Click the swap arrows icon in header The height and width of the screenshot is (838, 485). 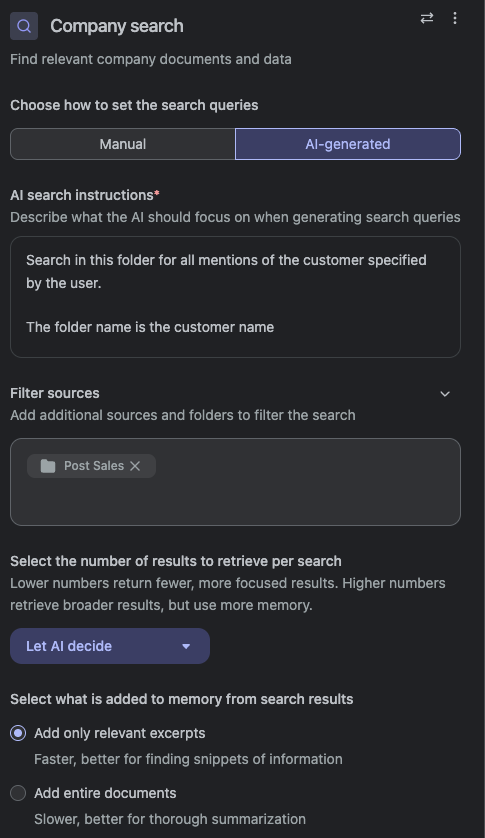coord(427,18)
